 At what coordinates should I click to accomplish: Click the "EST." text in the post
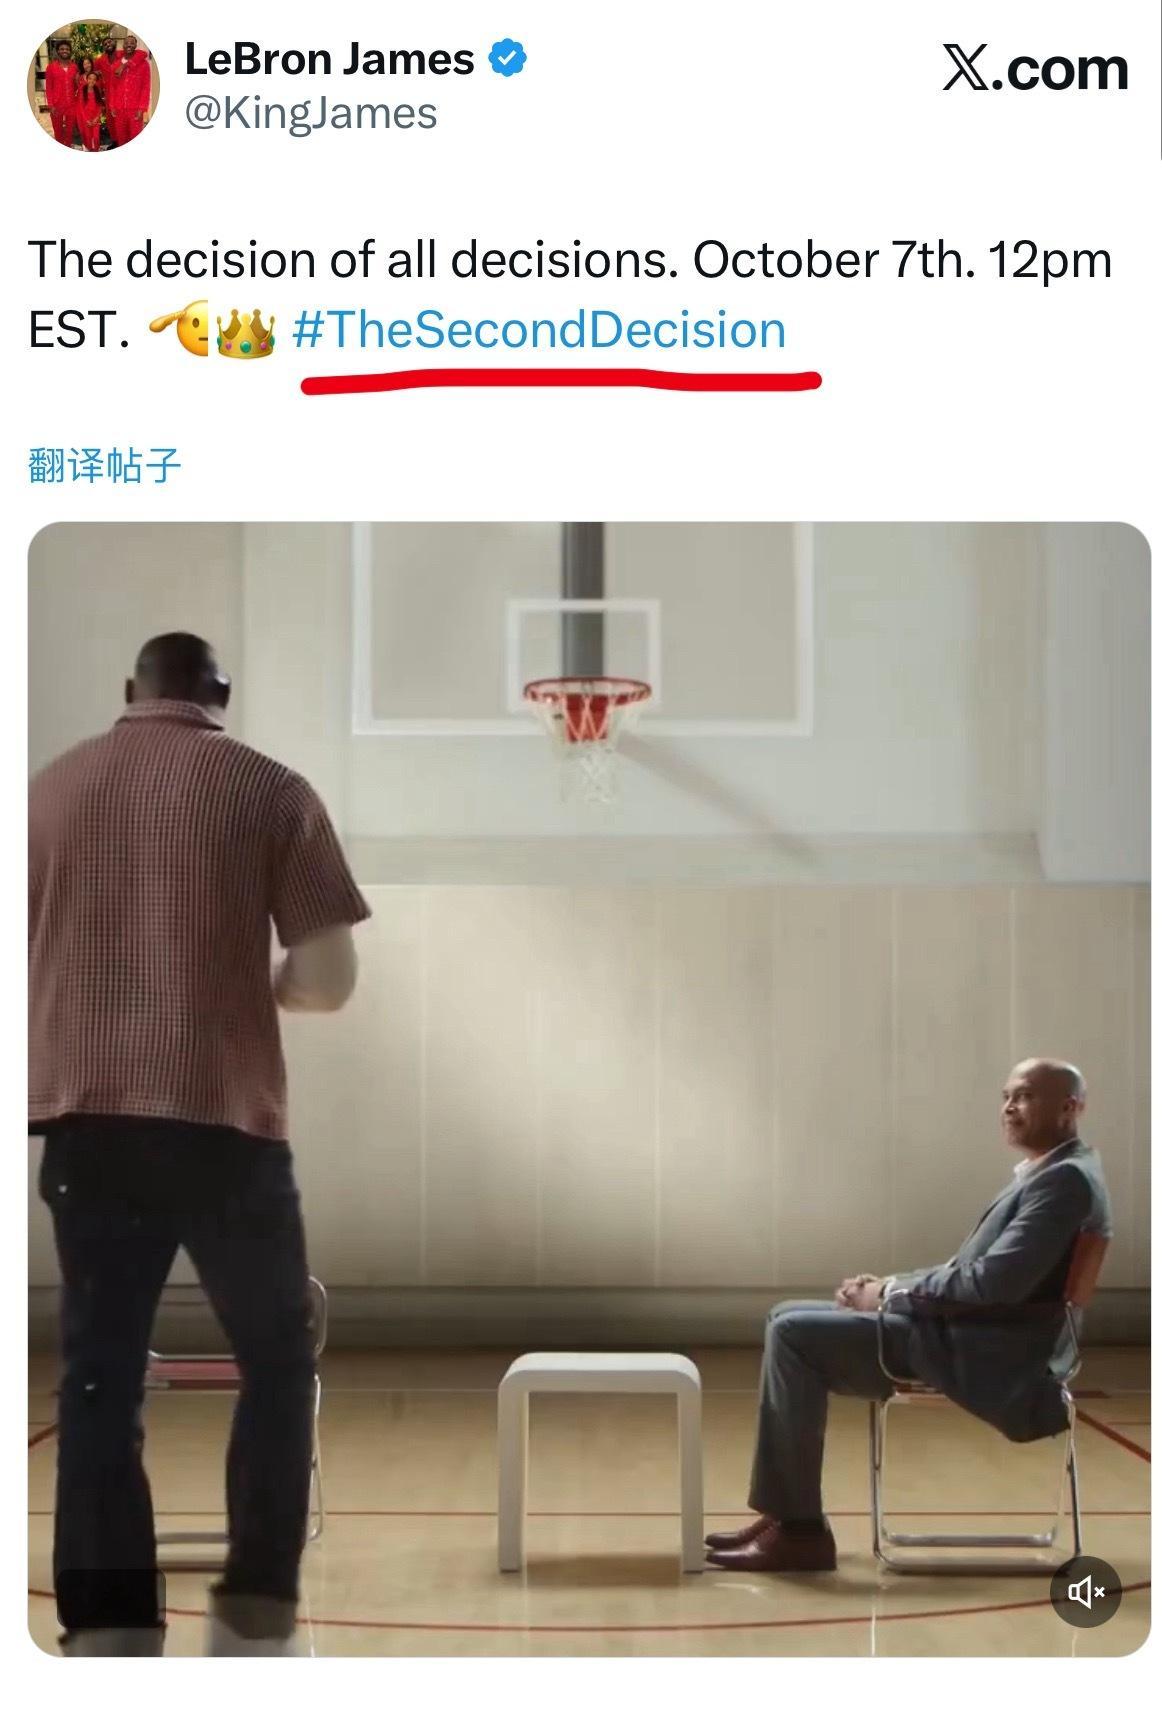(78, 331)
